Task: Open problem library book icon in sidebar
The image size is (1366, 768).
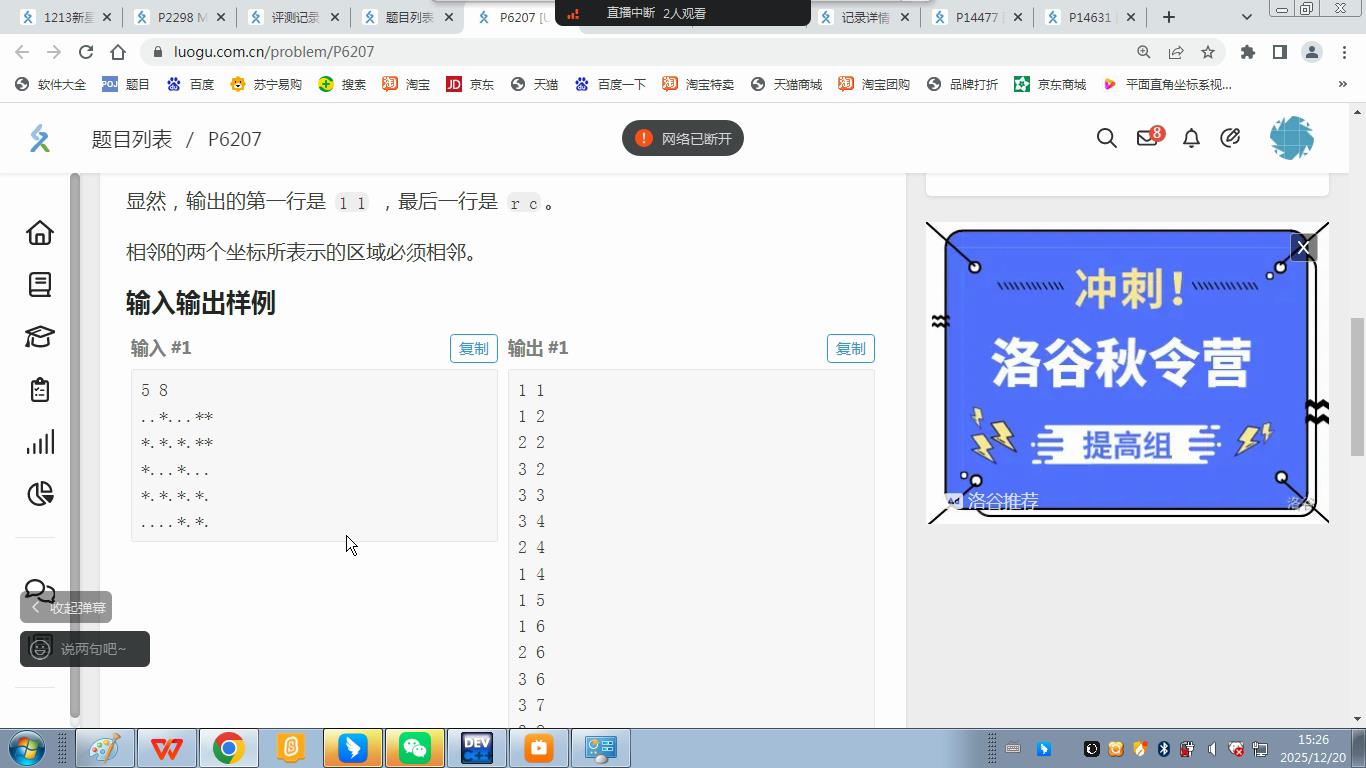Action: coord(38,284)
